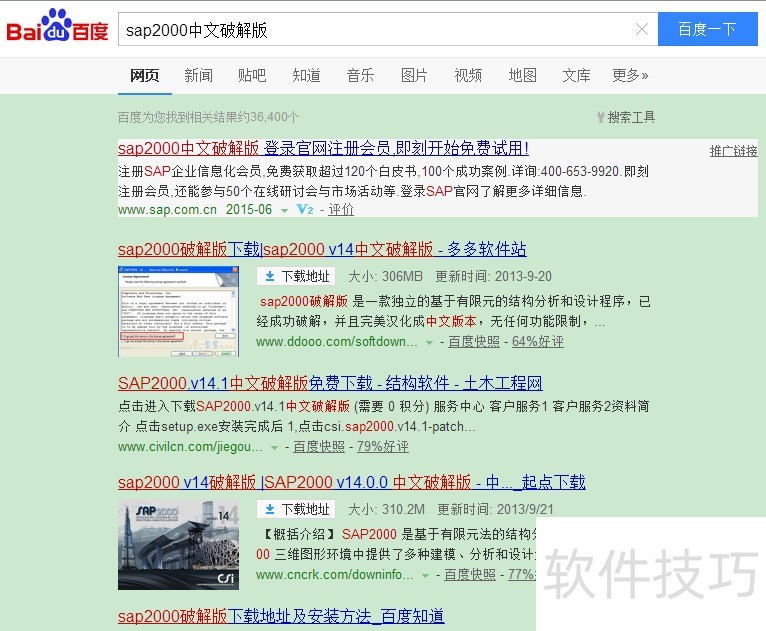Open the 土木工程网 SAP2000 v14.1 result title
Viewport: 766px width, 631px height.
330,383
